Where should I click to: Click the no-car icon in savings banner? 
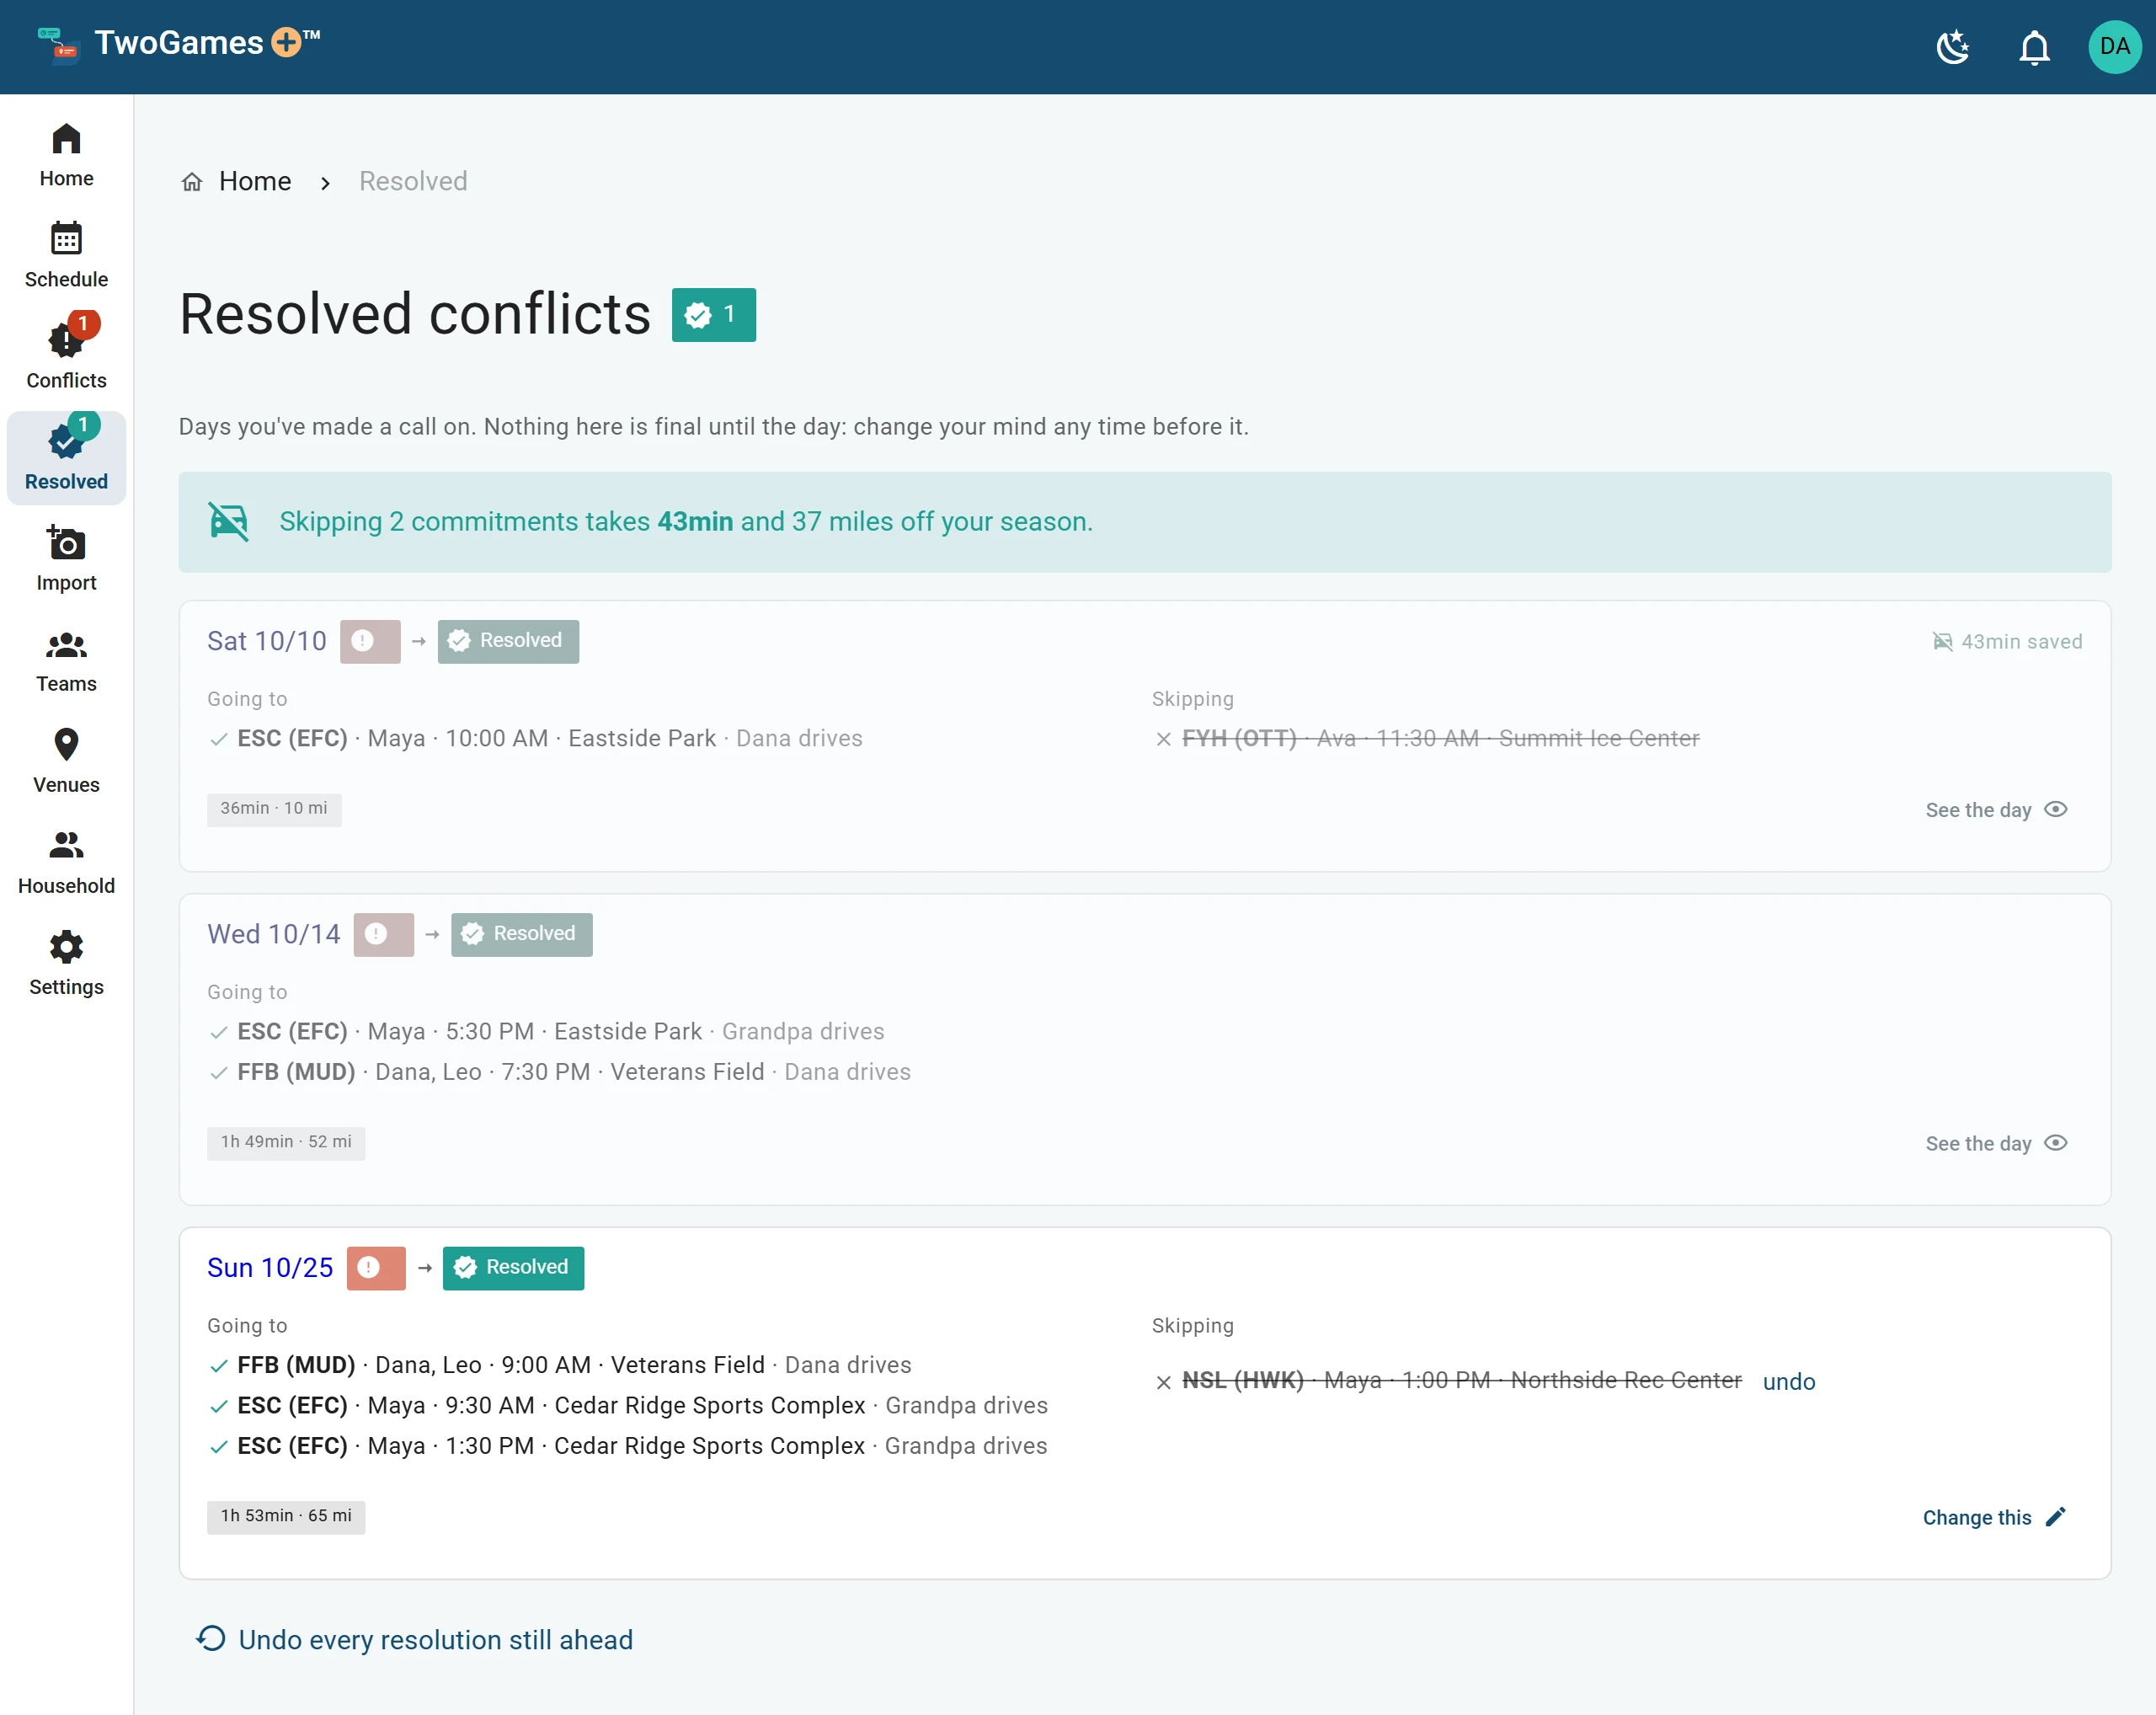click(229, 521)
